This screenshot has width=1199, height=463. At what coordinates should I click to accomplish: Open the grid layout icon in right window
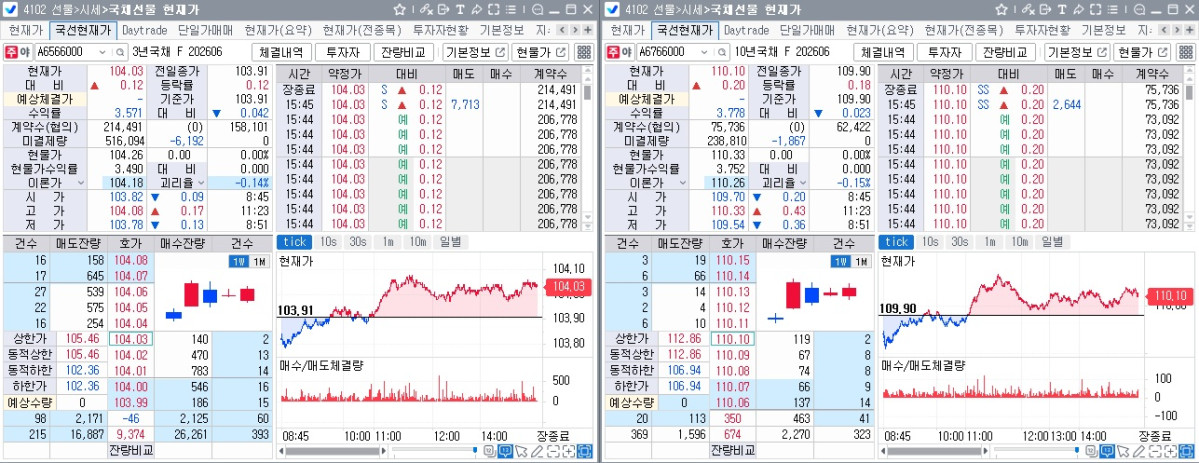pos(1185,52)
